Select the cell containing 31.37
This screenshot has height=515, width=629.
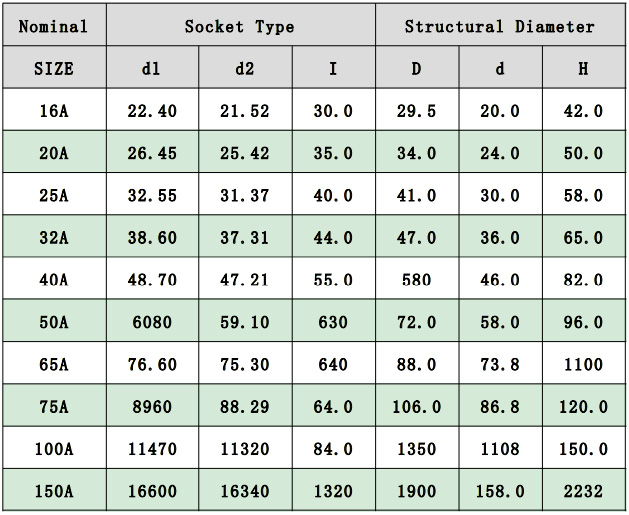point(245,196)
